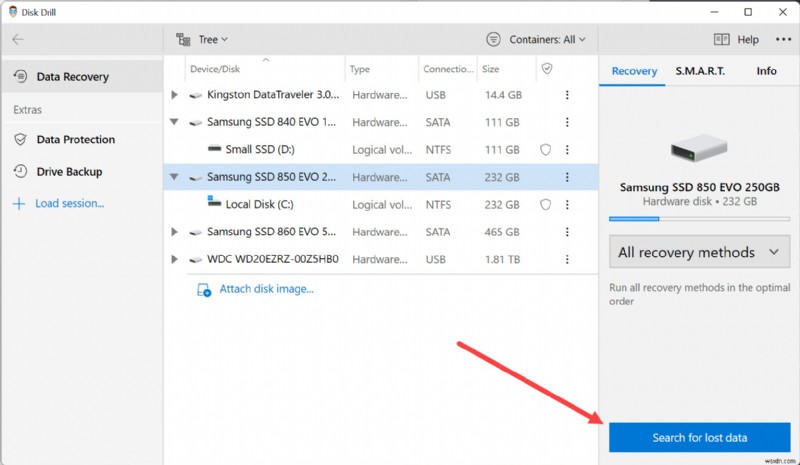Click the Local Disk (C:) volume icon
Viewport: 800px width, 465px height.
tap(214, 201)
